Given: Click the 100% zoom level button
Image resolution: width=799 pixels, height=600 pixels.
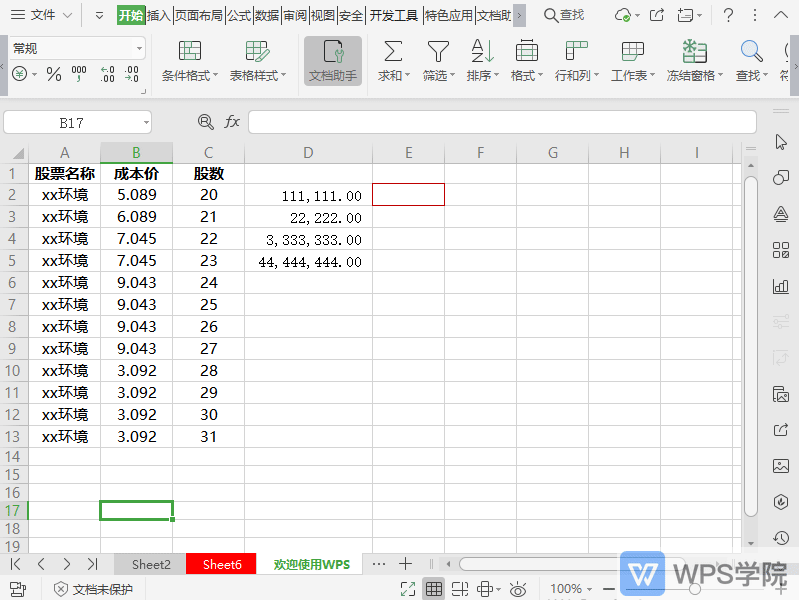Looking at the screenshot, I should point(566,589).
